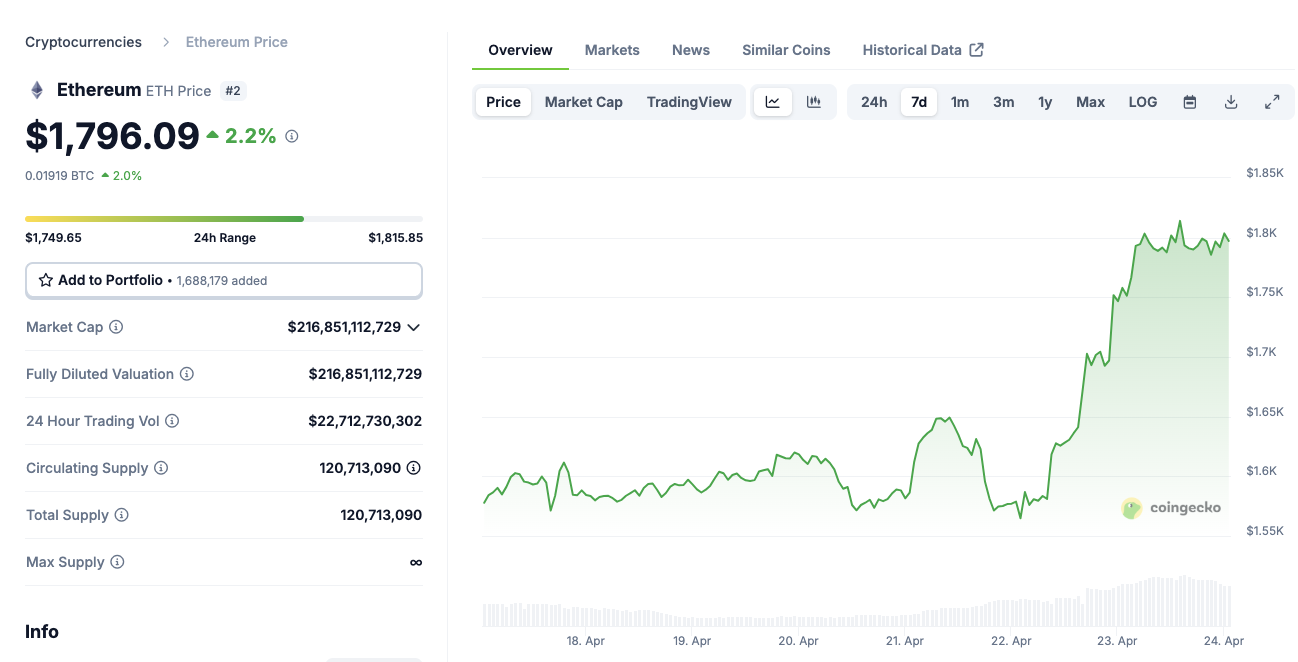Expand the Market Cap value chevron
This screenshot has height=662, width=1298.
coord(414,327)
